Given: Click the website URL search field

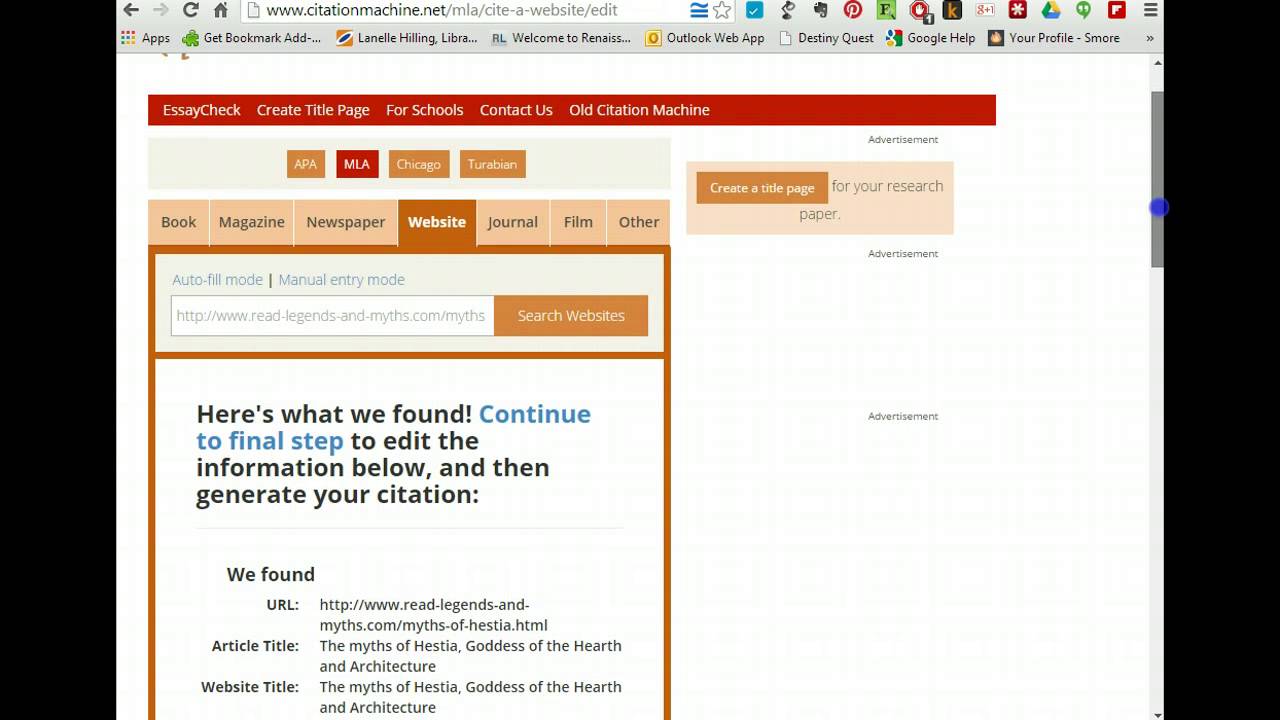Looking at the screenshot, I should coord(333,316).
